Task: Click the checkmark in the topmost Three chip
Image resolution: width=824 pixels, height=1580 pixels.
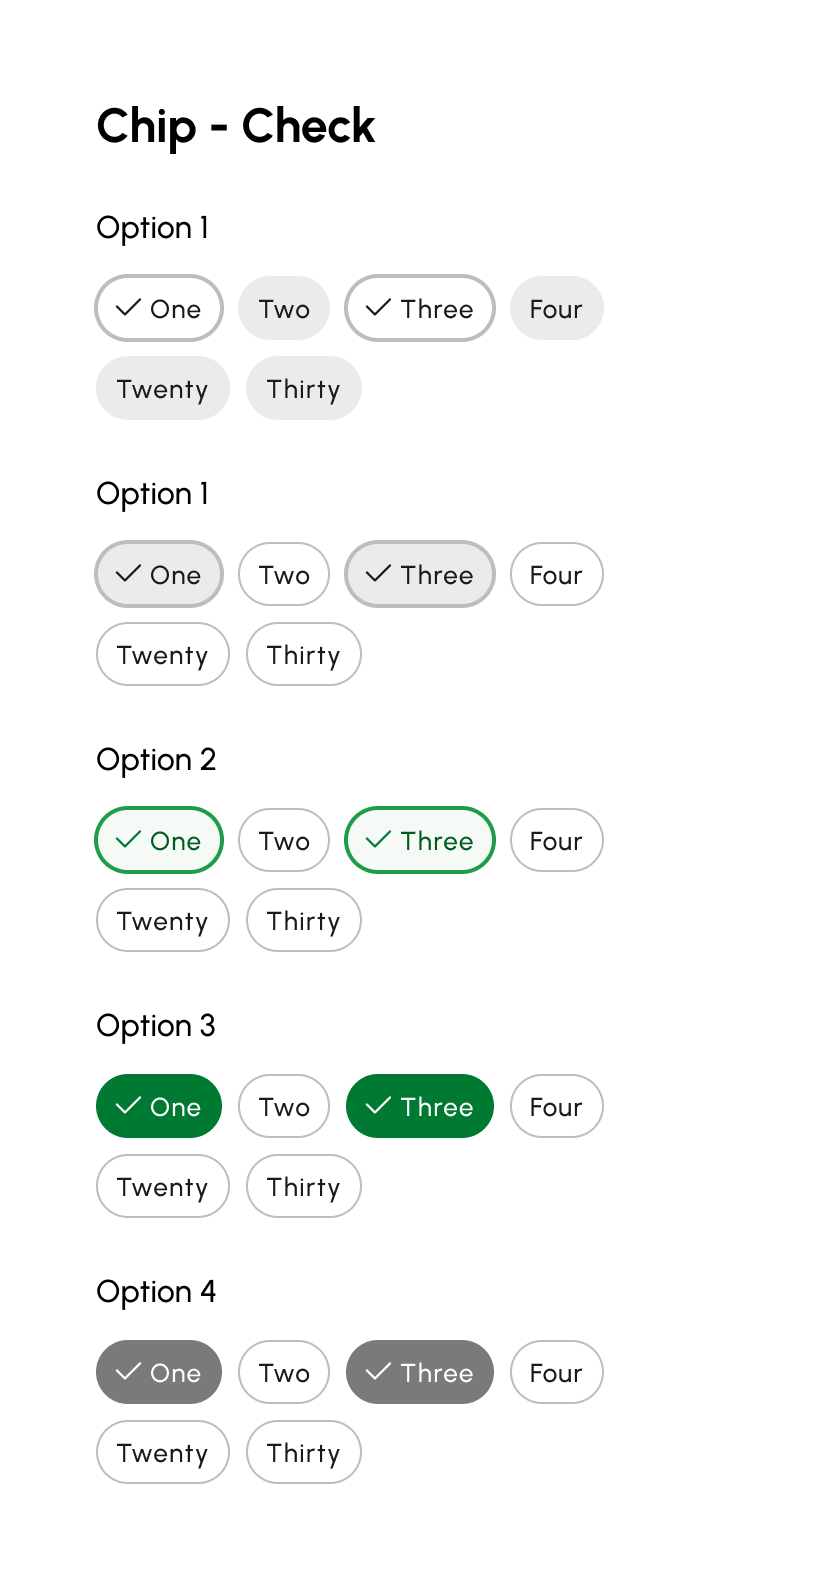Action: (378, 308)
